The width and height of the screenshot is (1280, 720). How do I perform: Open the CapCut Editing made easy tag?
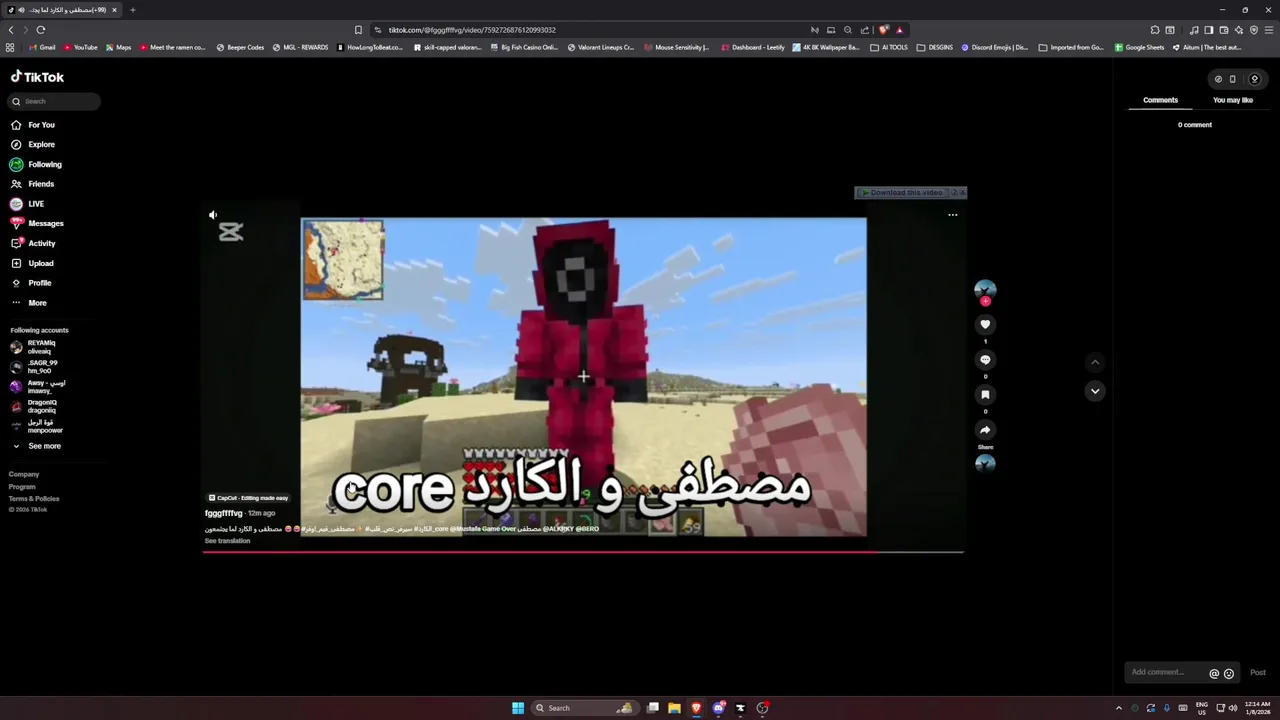coord(248,498)
